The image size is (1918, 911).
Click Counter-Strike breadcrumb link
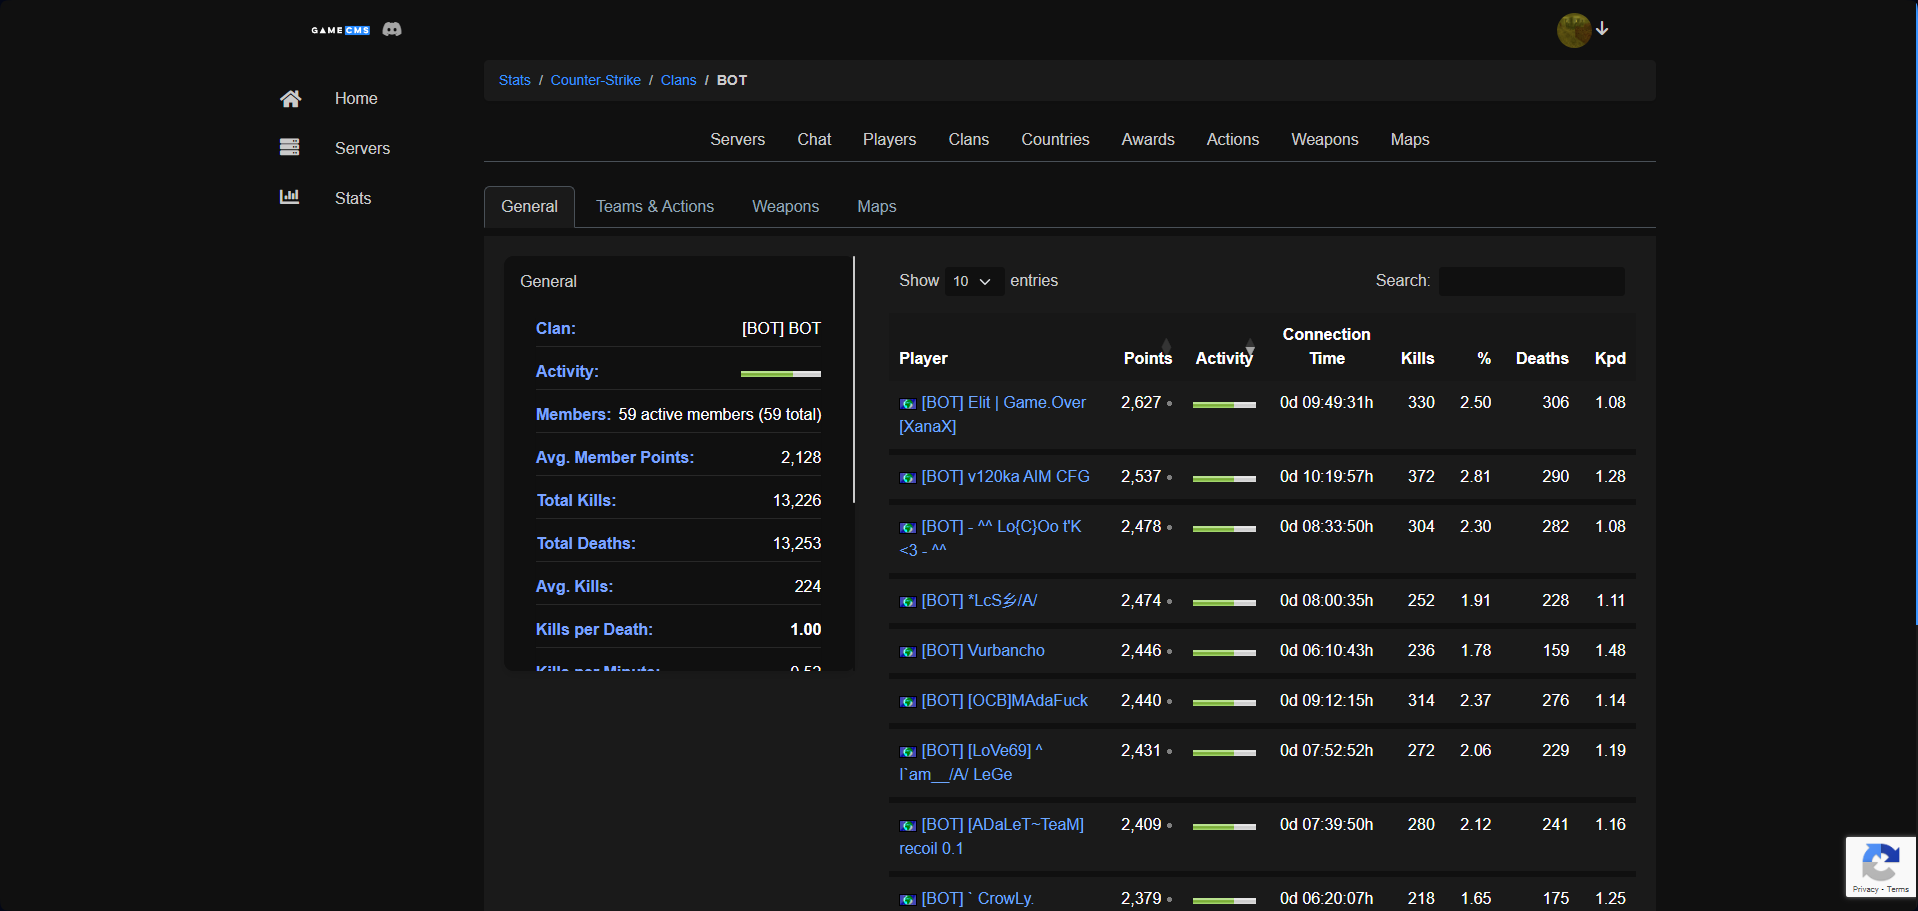pyautogui.click(x=596, y=80)
